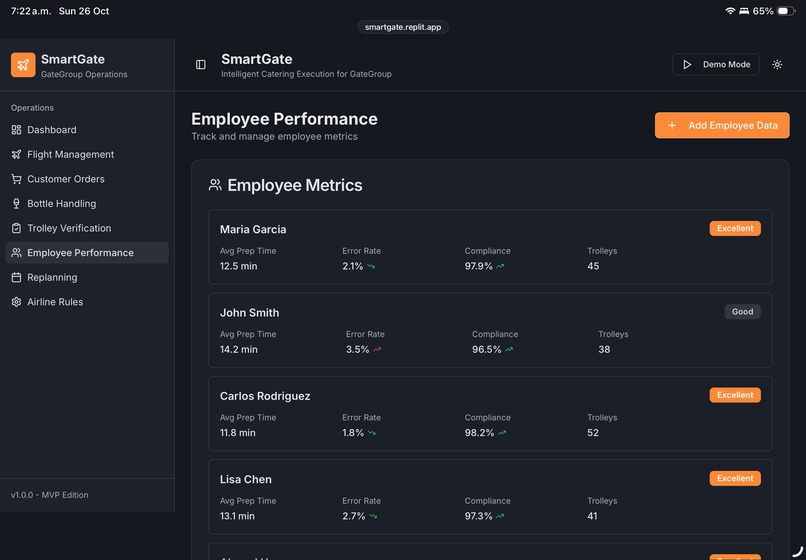The image size is (806, 560).
Task: Click Maria Garcia's 12.5 min prep time
Action: 239,266
